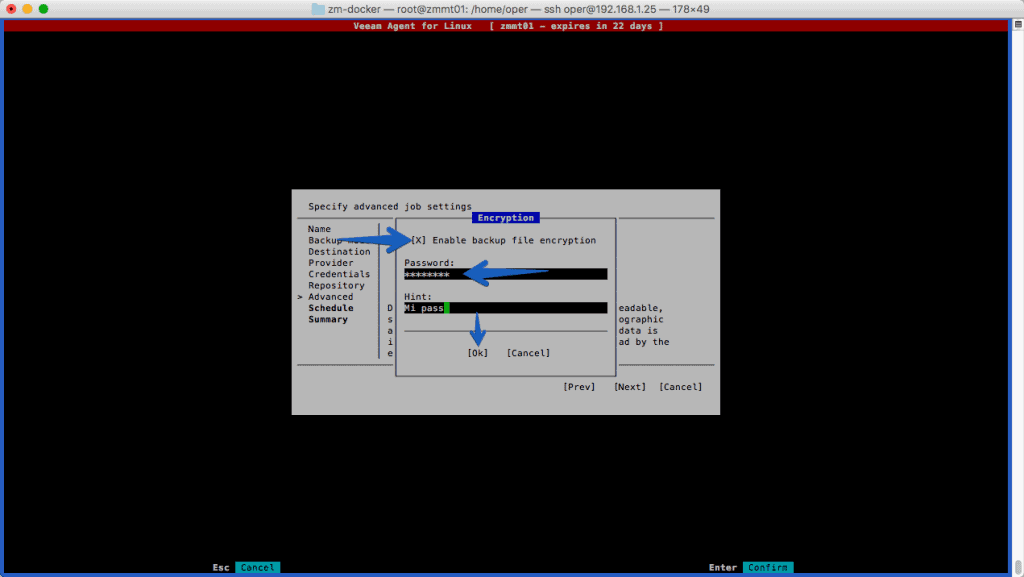Select the Repository wizard step
This screenshot has width=1024, height=577.
(x=336, y=285)
